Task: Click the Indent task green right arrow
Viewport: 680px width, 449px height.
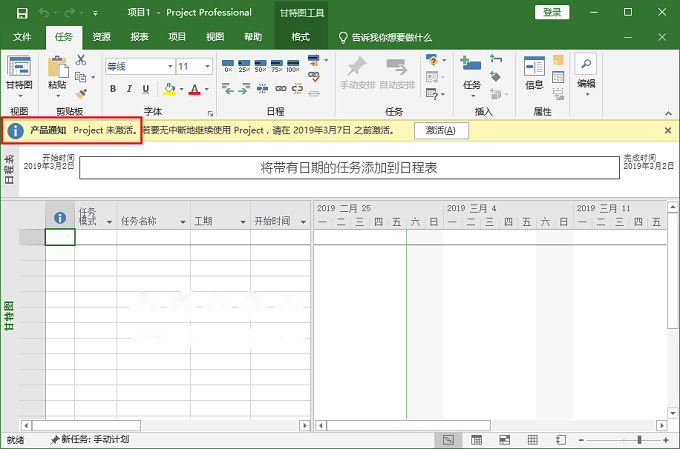Action: [244, 88]
